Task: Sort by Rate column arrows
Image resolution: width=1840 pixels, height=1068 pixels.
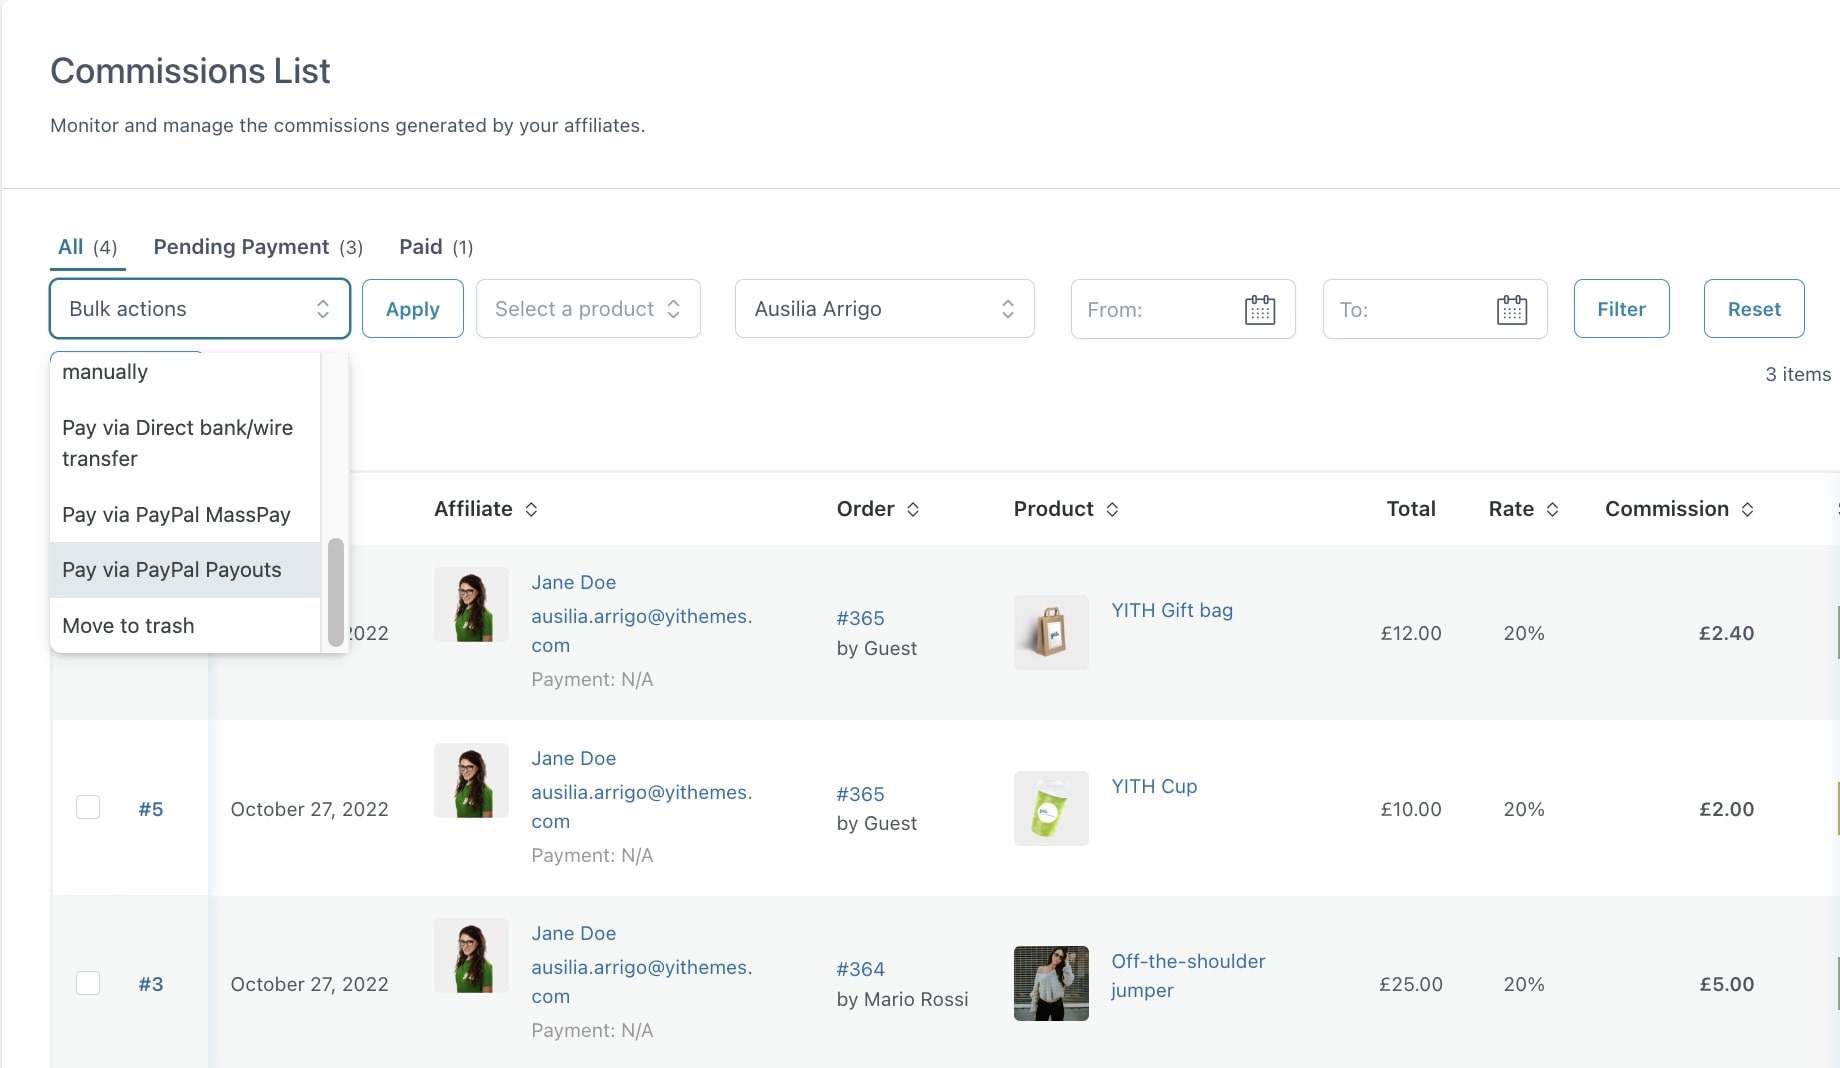Action: tap(1552, 510)
